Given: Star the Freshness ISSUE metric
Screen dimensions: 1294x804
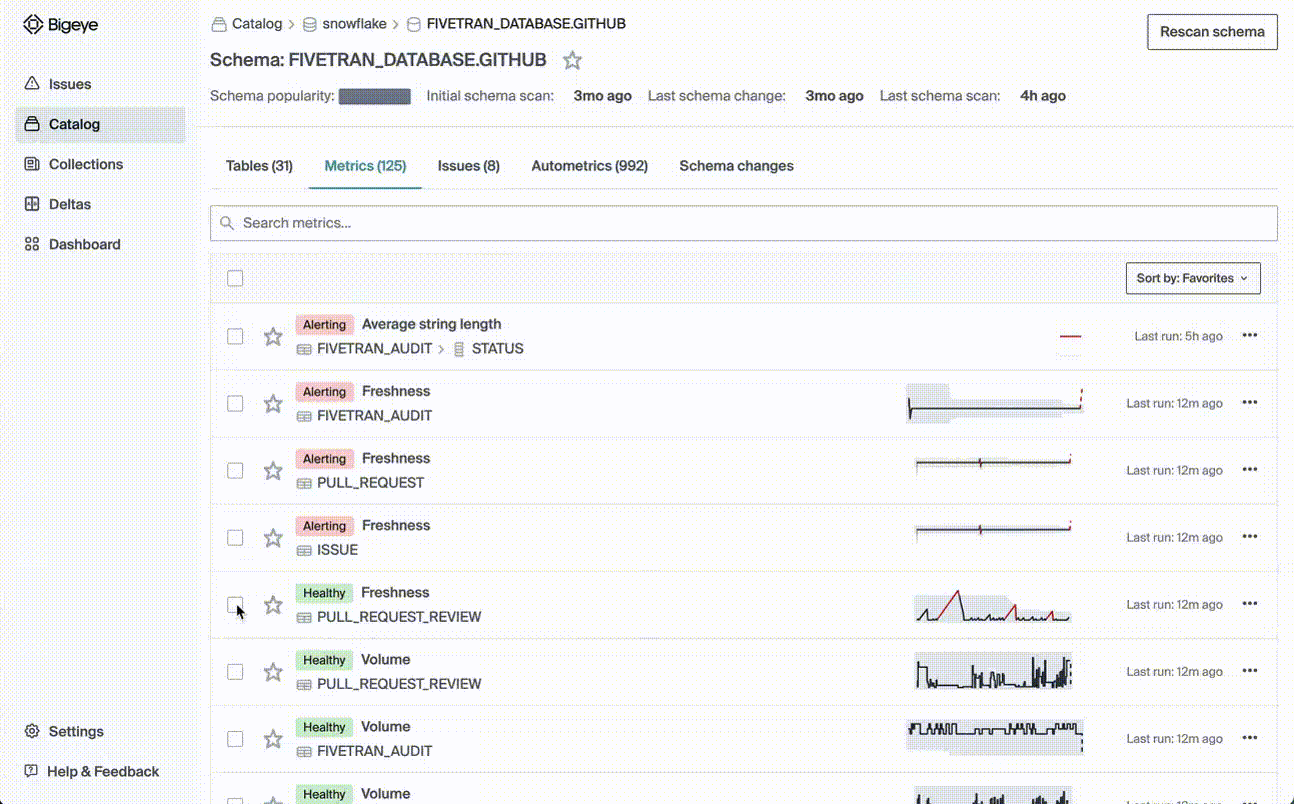Looking at the screenshot, I should (273, 538).
